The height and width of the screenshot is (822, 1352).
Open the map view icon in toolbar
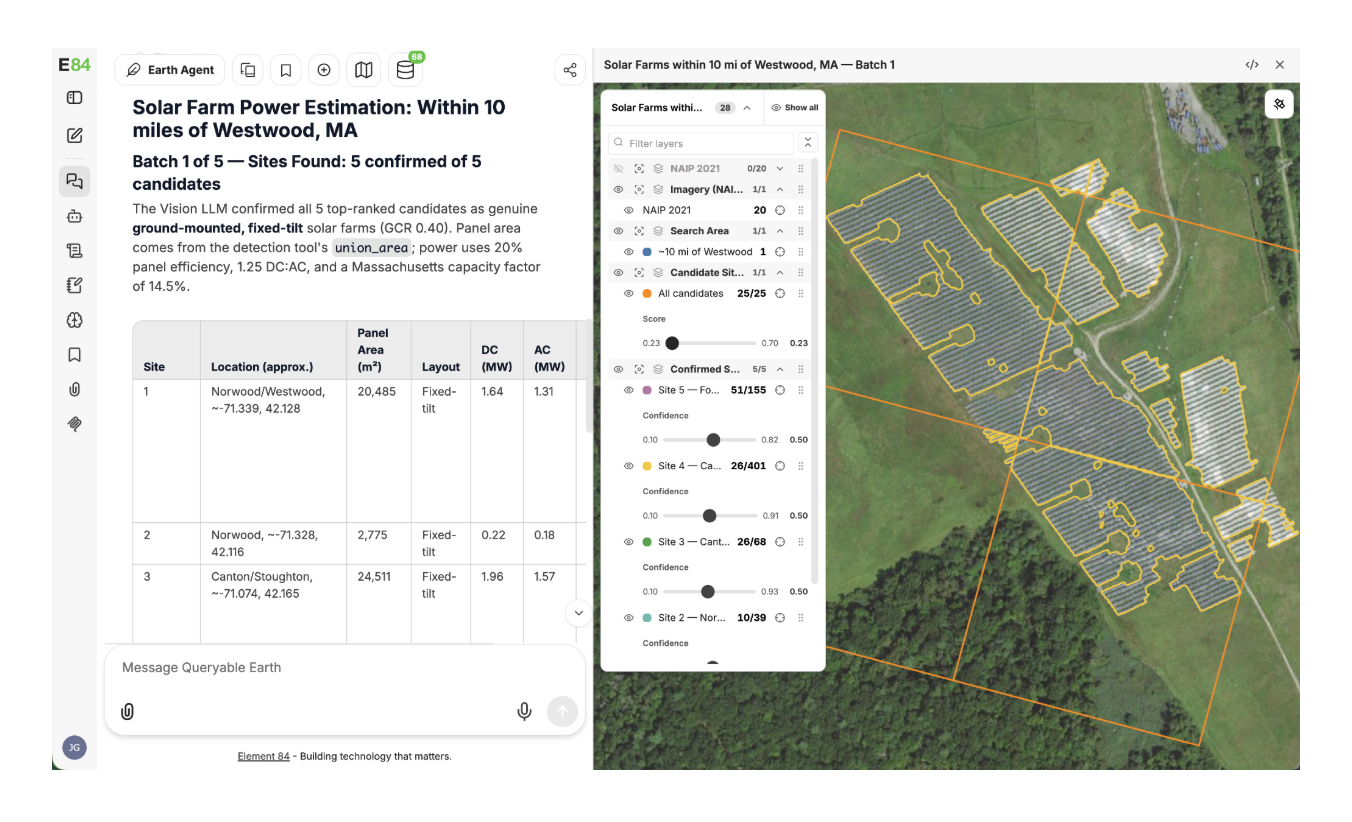(364, 70)
